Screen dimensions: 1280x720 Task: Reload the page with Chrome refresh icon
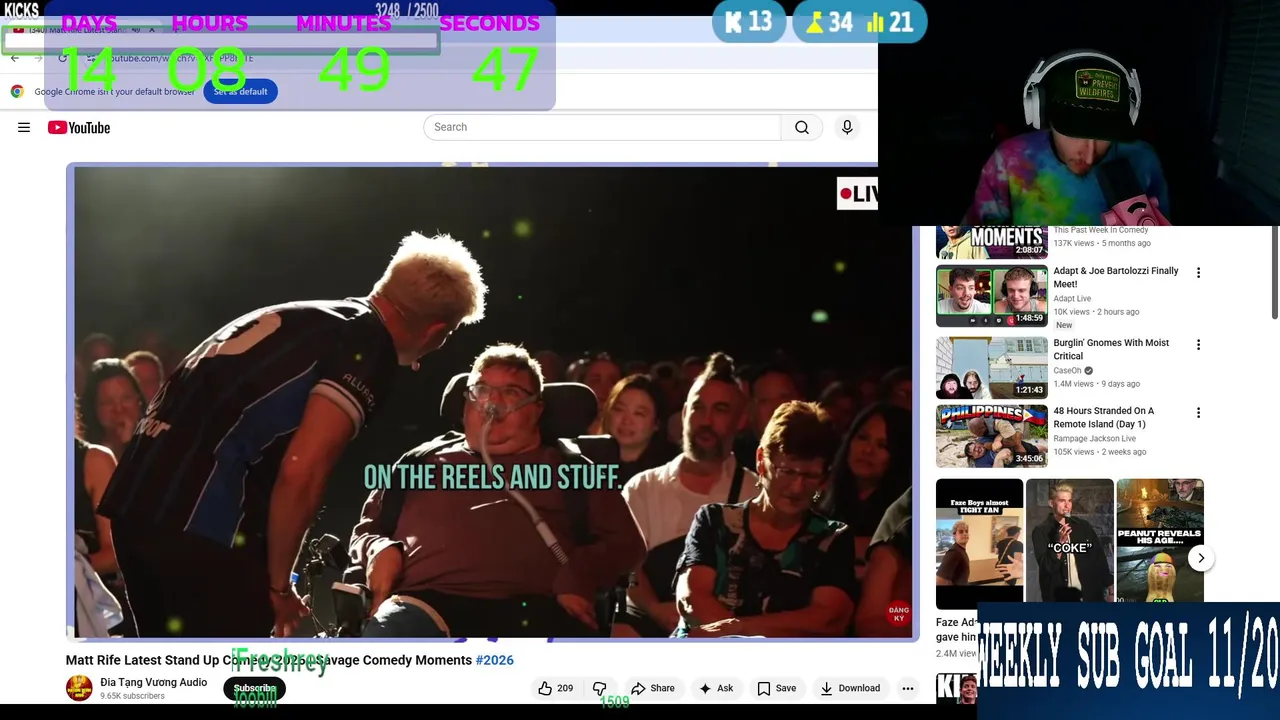[x=62, y=58]
